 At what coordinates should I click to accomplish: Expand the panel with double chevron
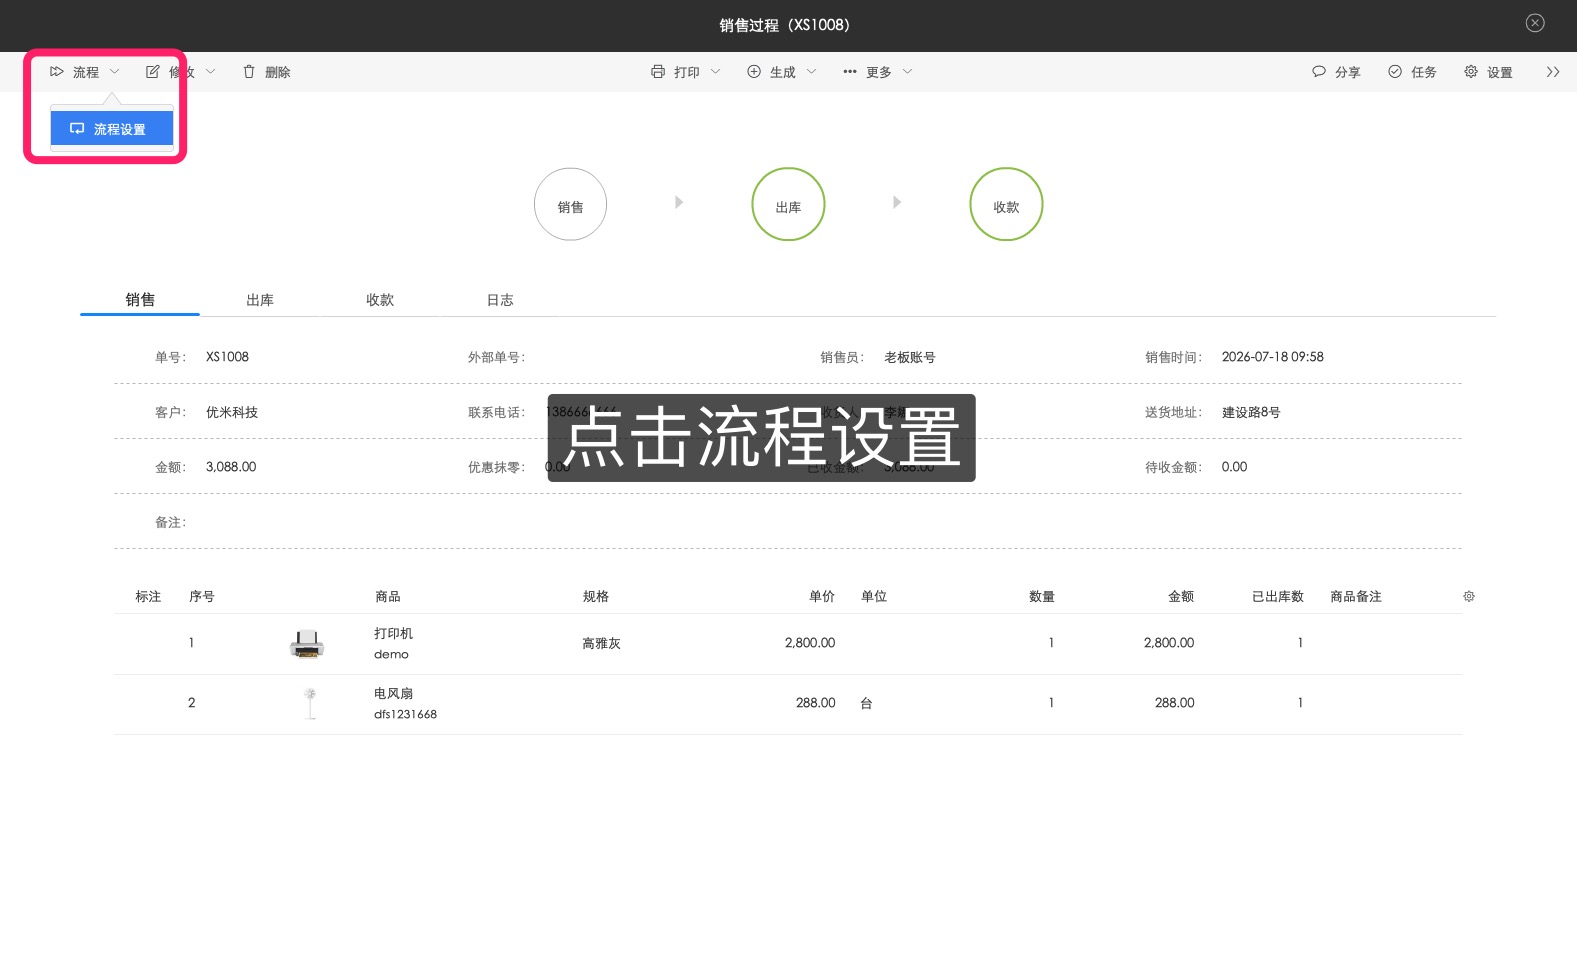1553,72
